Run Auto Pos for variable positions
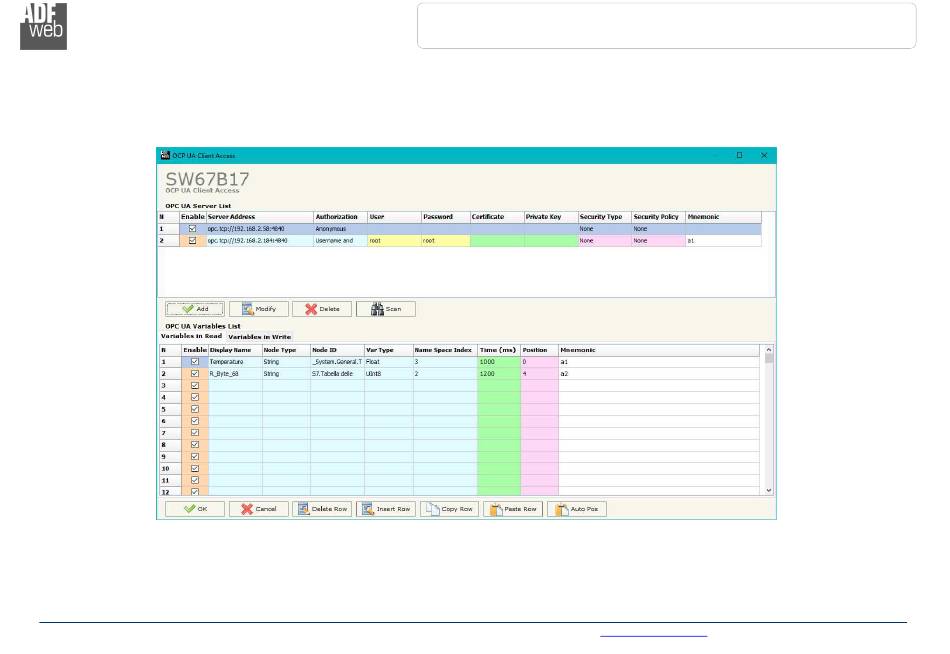Image resolution: width=950 pixels, height=654 pixels. point(576,509)
